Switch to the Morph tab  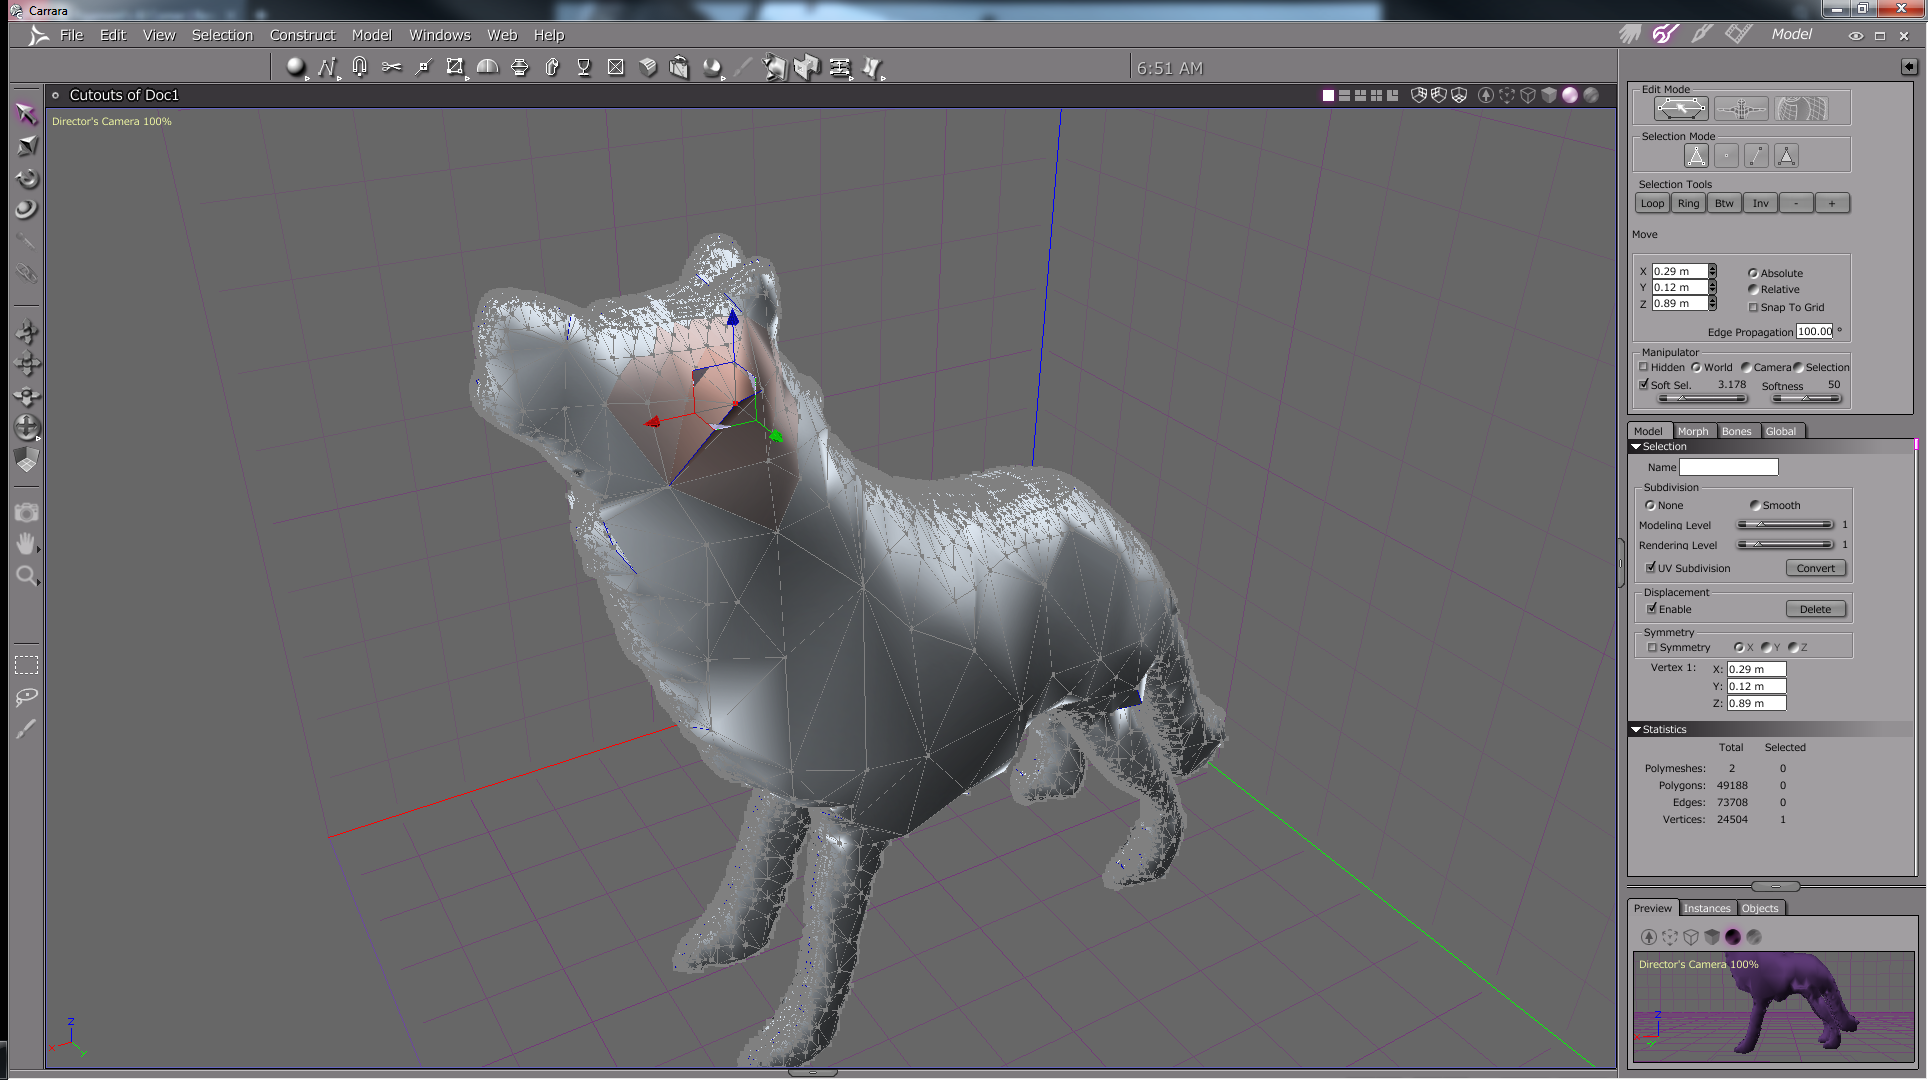pos(1693,431)
